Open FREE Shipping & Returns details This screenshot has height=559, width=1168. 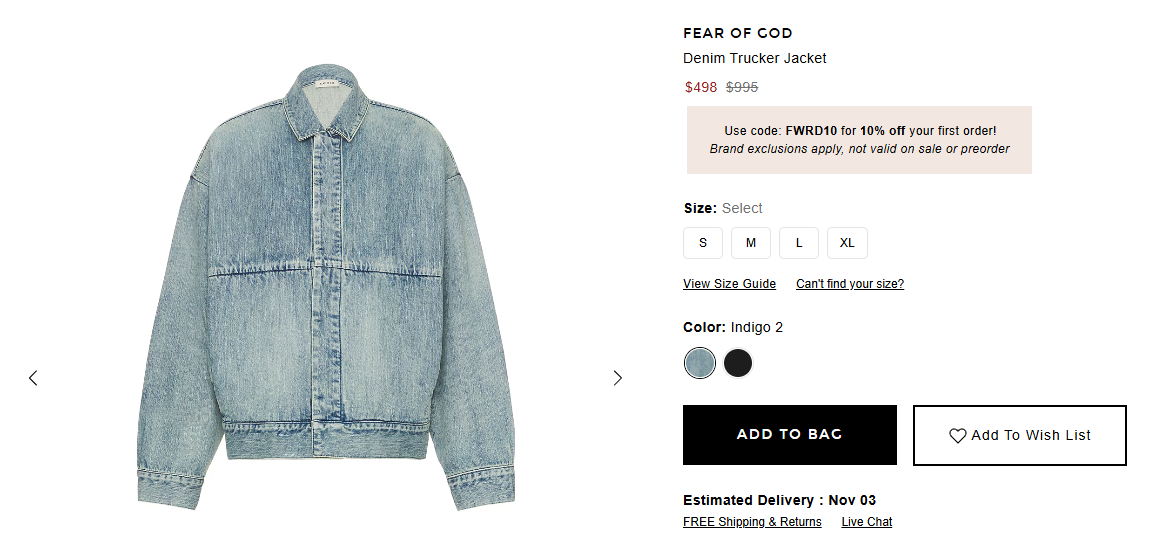(x=752, y=522)
